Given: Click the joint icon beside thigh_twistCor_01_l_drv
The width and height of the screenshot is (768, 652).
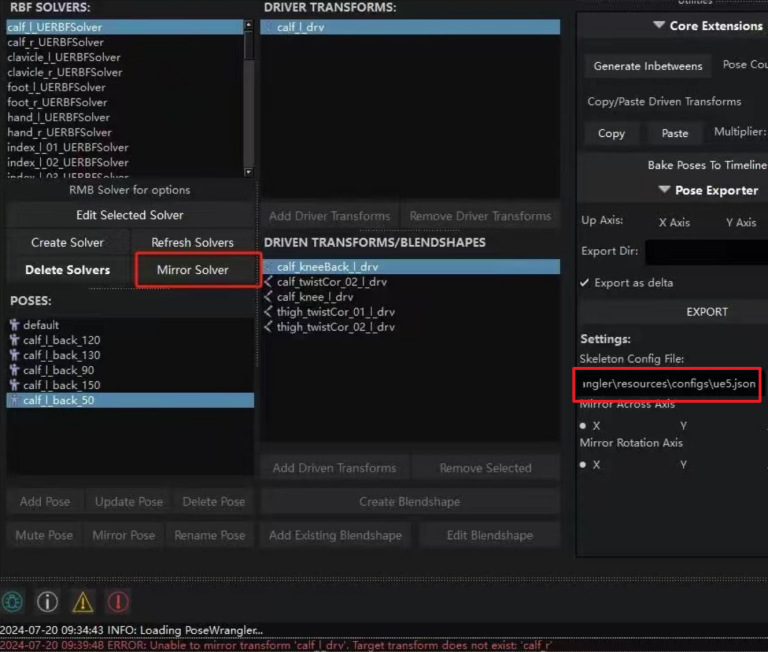Looking at the screenshot, I should 268,312.
